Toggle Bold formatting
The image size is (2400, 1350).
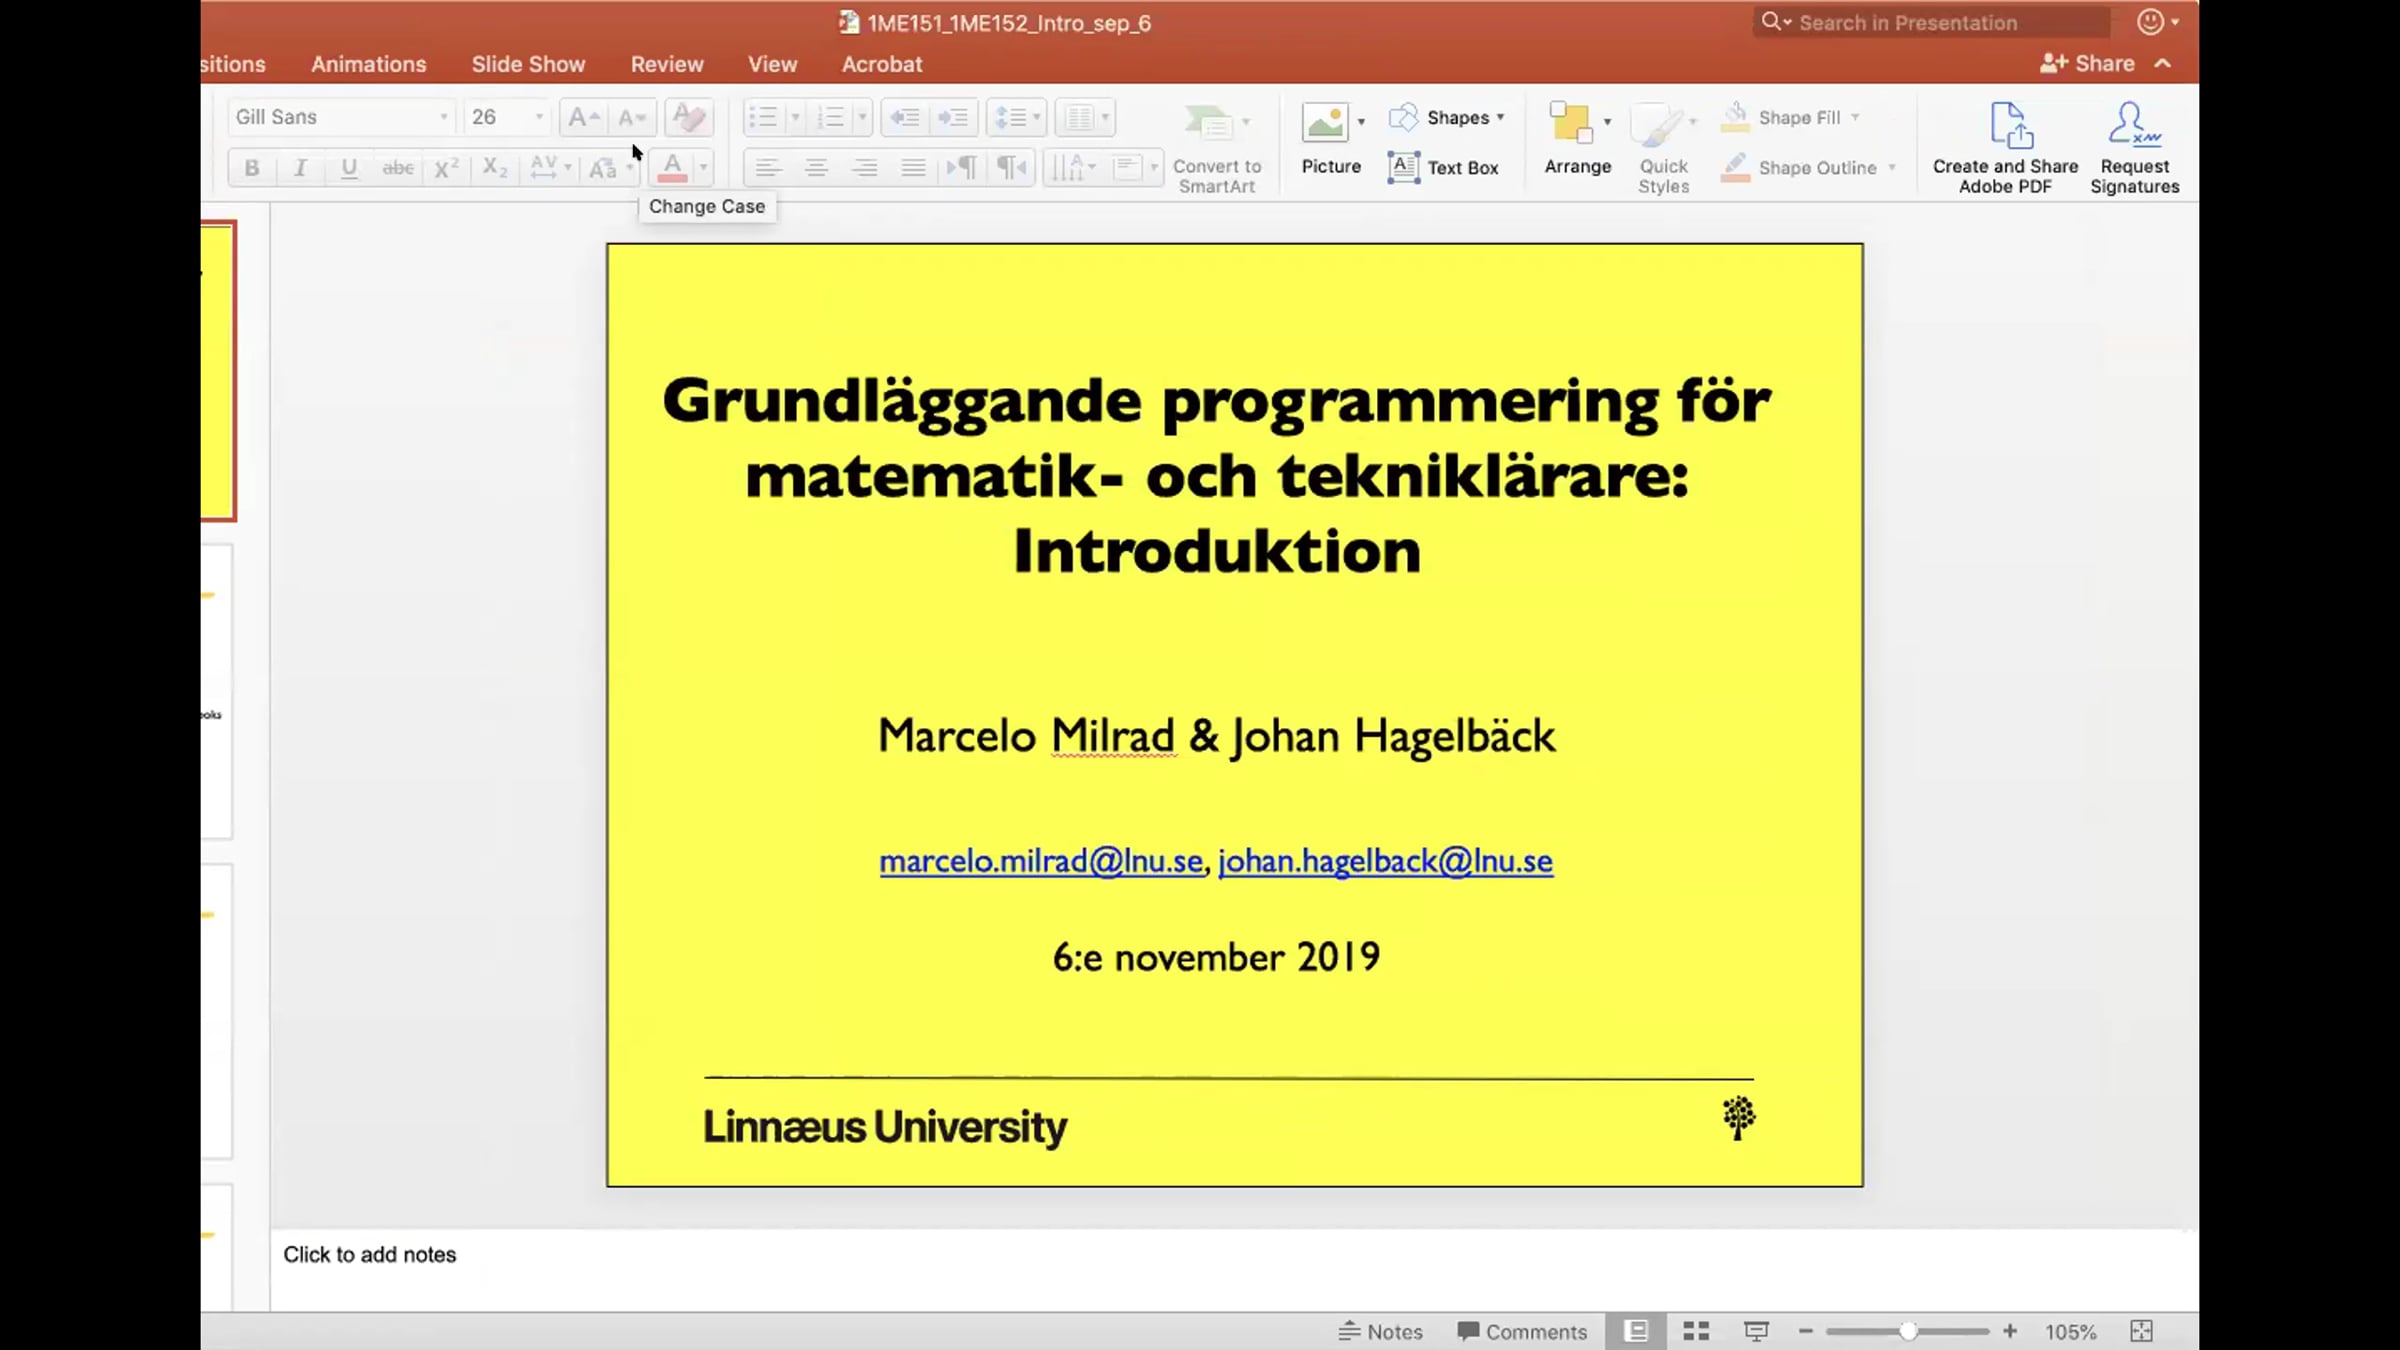click(252, 168)
